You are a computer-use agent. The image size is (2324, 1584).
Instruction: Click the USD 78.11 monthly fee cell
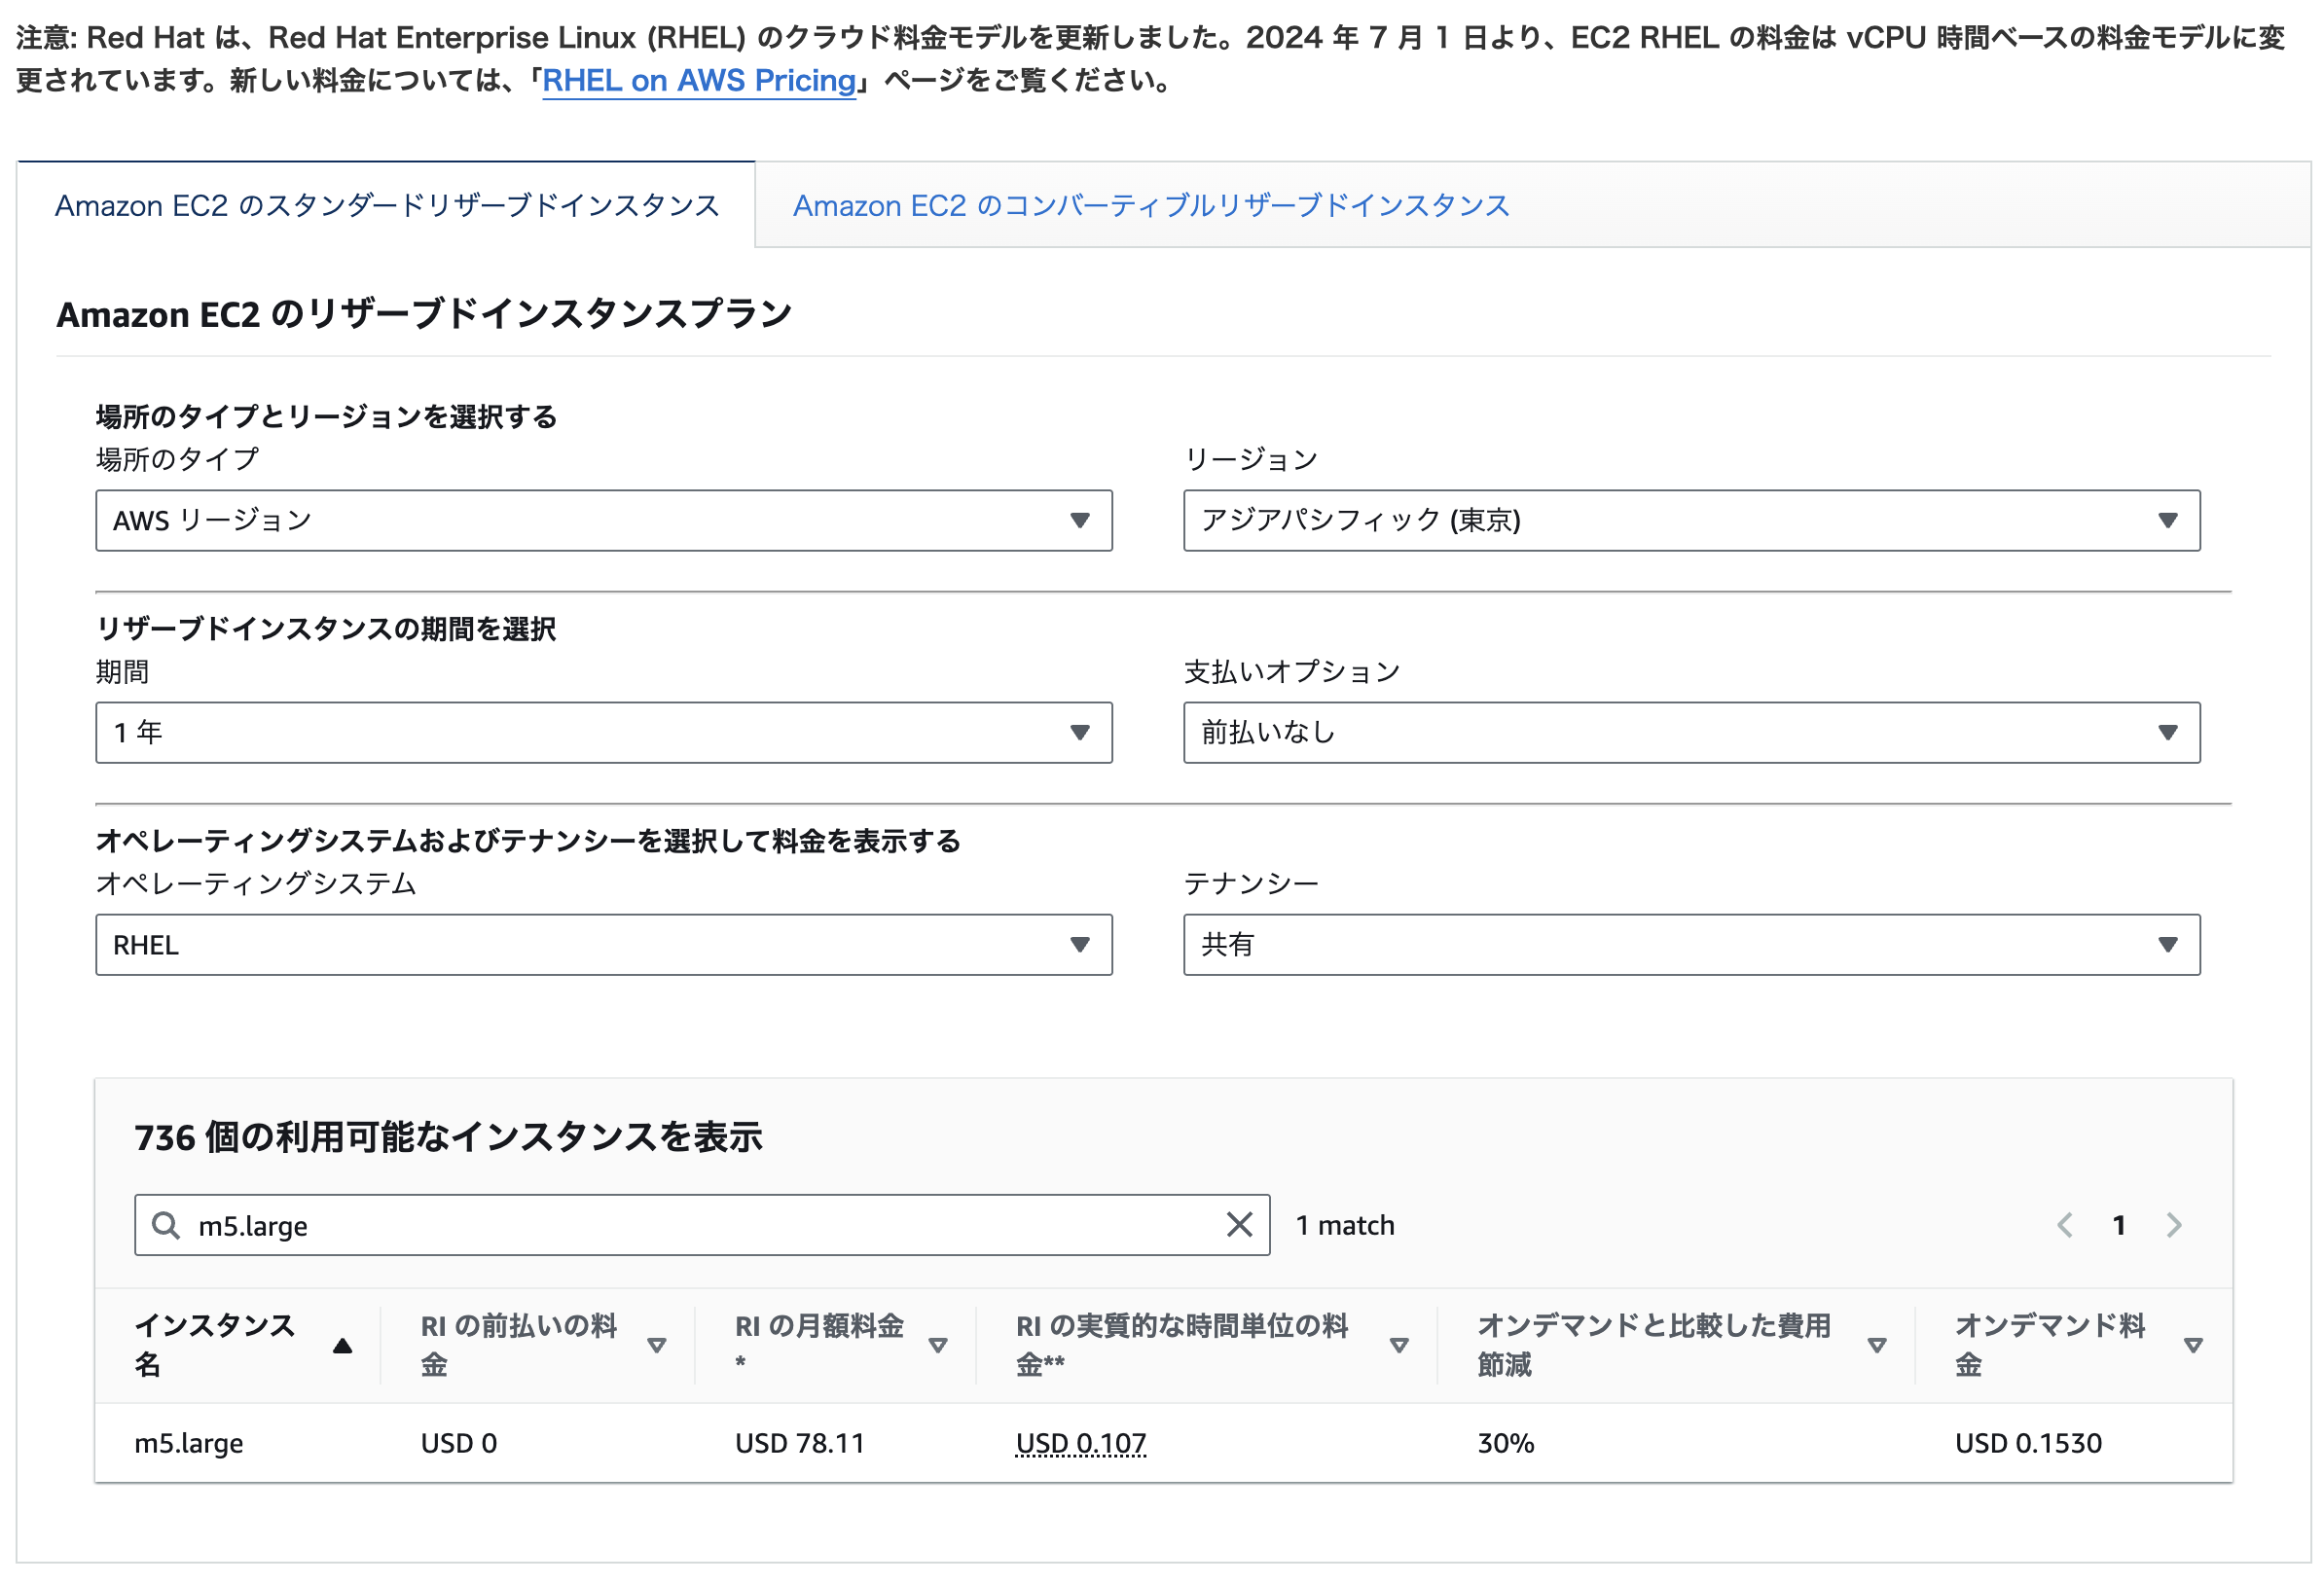[x=799, y=1443]
